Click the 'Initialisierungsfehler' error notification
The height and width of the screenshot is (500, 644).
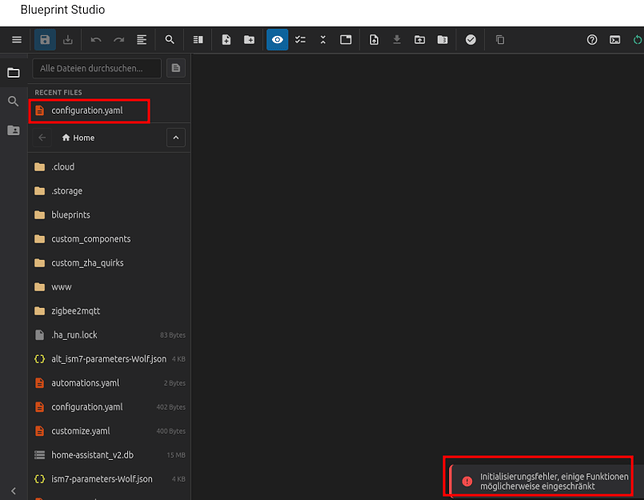point(547,481)
